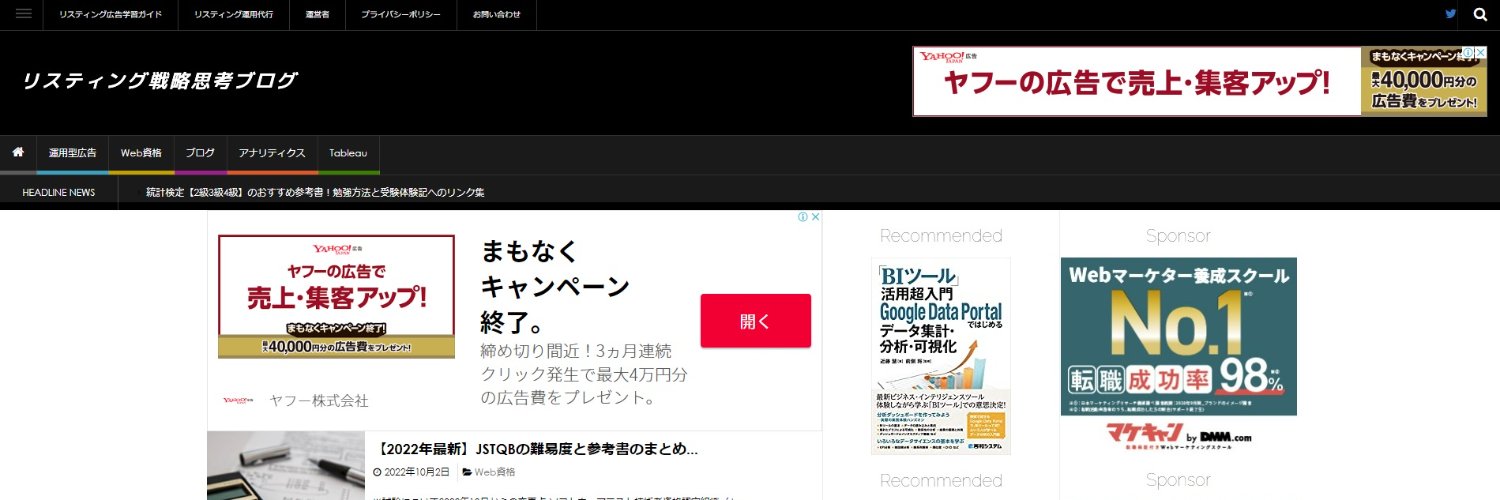Open the hamburger menu icon

[x=23, y=14]
